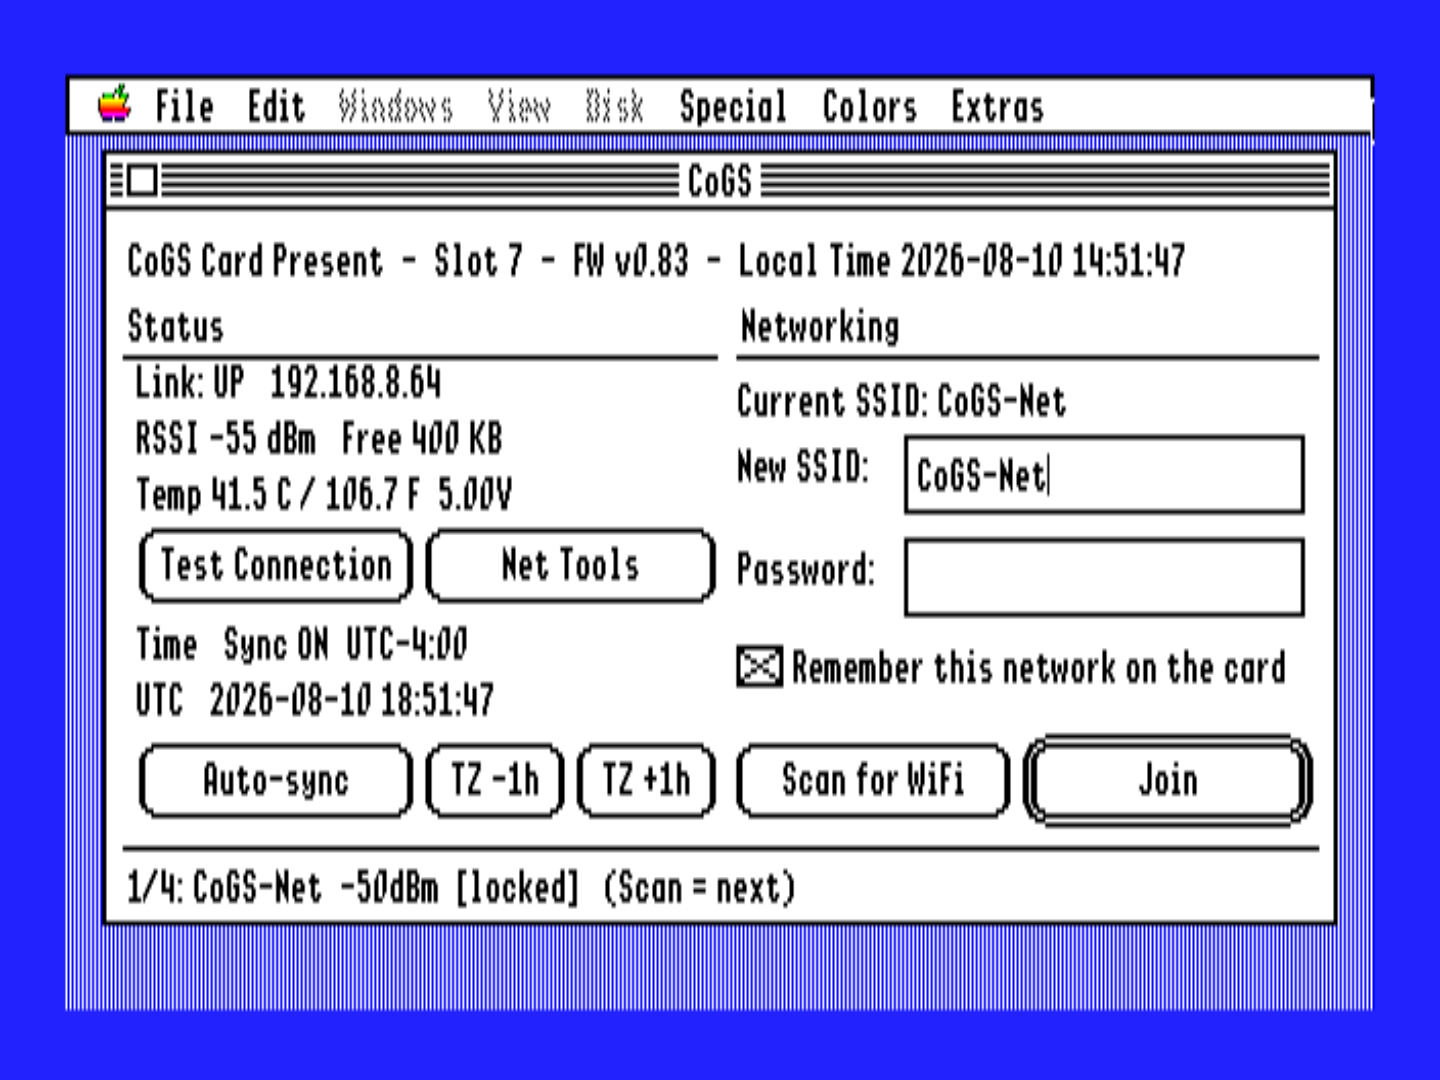
Task: Click the '(Scan = next)' hint text
Action: pos(700,888)
